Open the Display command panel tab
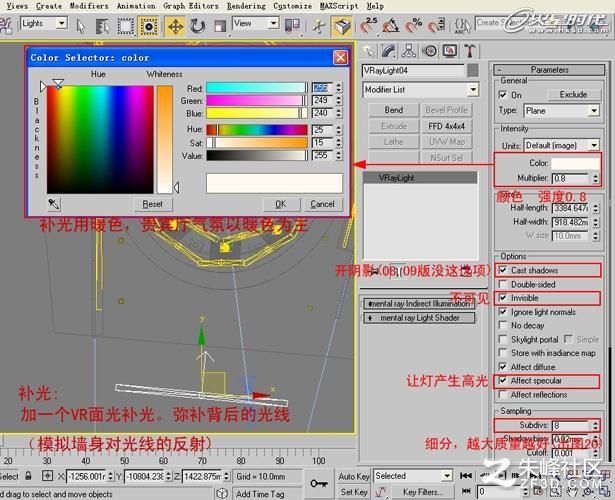 coord(450,51)
